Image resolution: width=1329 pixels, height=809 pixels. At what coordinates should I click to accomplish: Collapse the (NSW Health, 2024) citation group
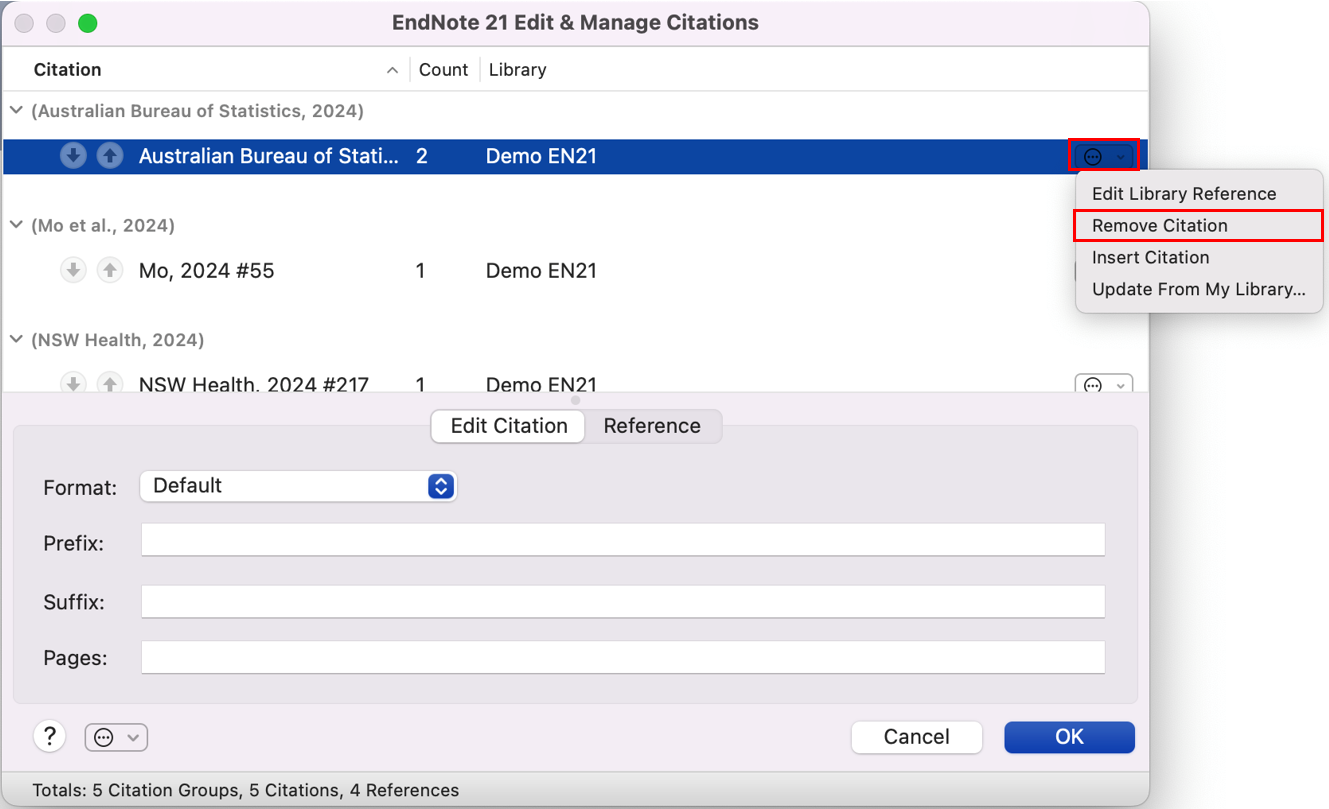(16, 340)
